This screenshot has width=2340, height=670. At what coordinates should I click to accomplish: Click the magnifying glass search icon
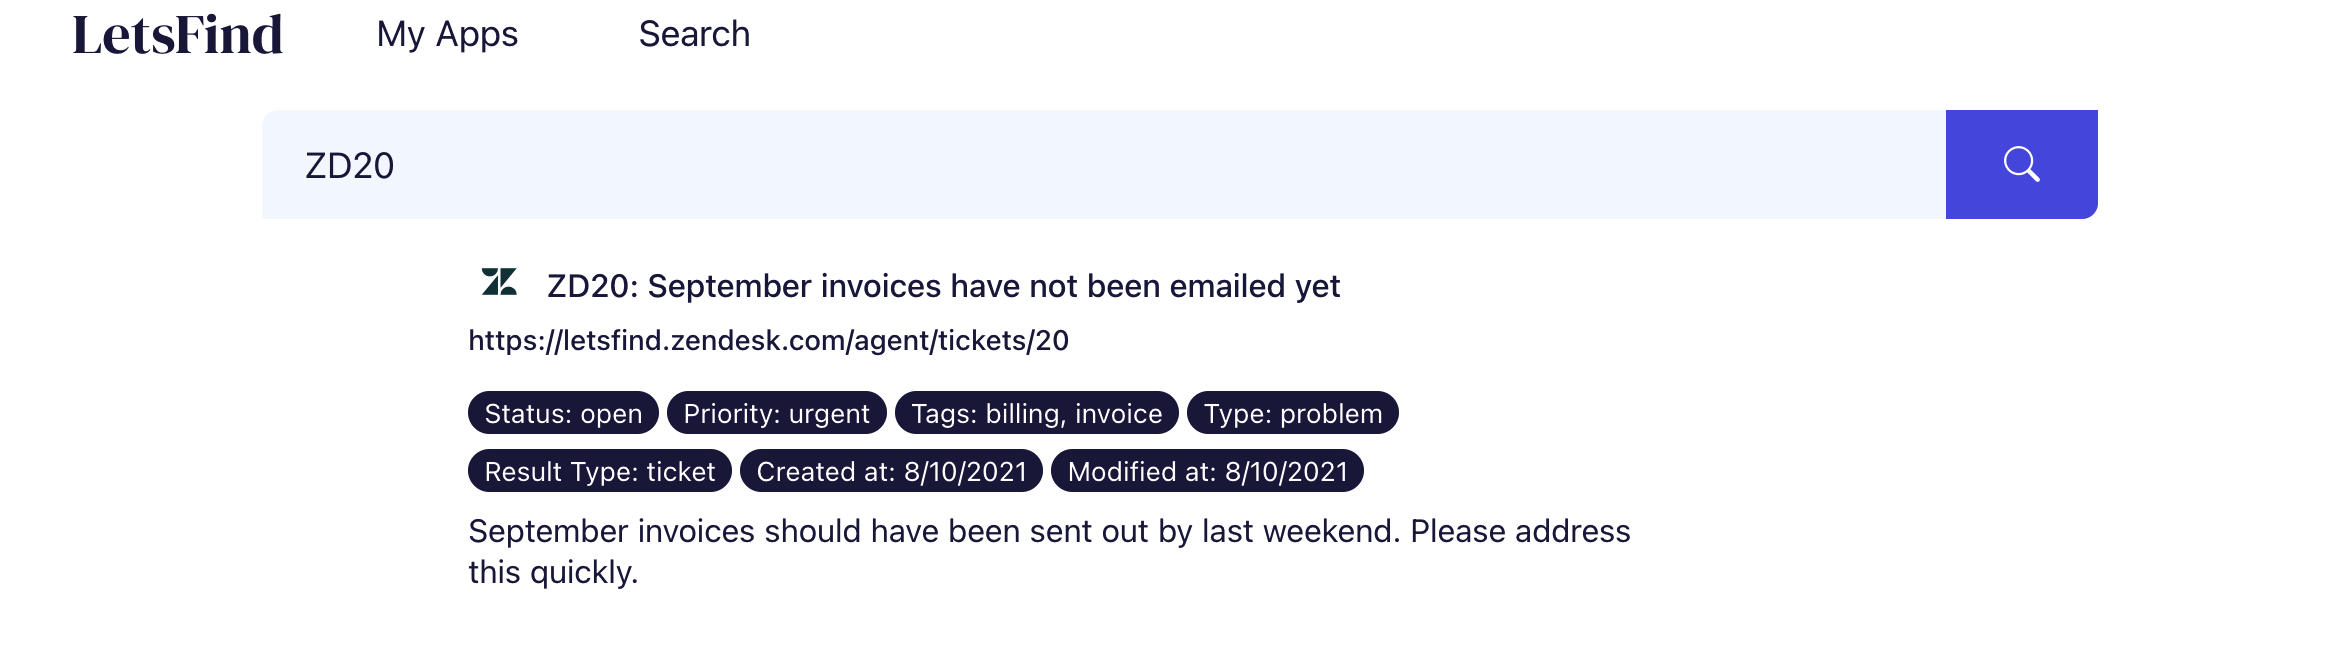pyautogui.click(x=2021, y=164)
